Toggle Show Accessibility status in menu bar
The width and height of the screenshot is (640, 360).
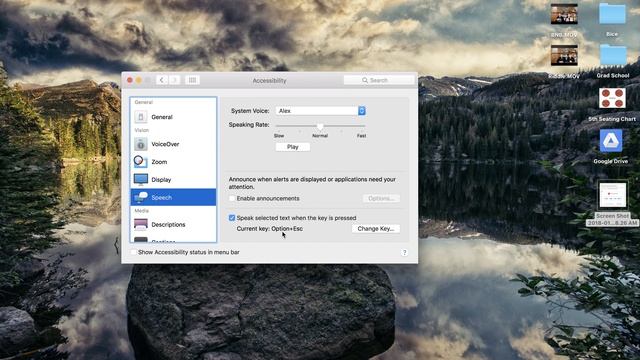click(x=133, y=252)
